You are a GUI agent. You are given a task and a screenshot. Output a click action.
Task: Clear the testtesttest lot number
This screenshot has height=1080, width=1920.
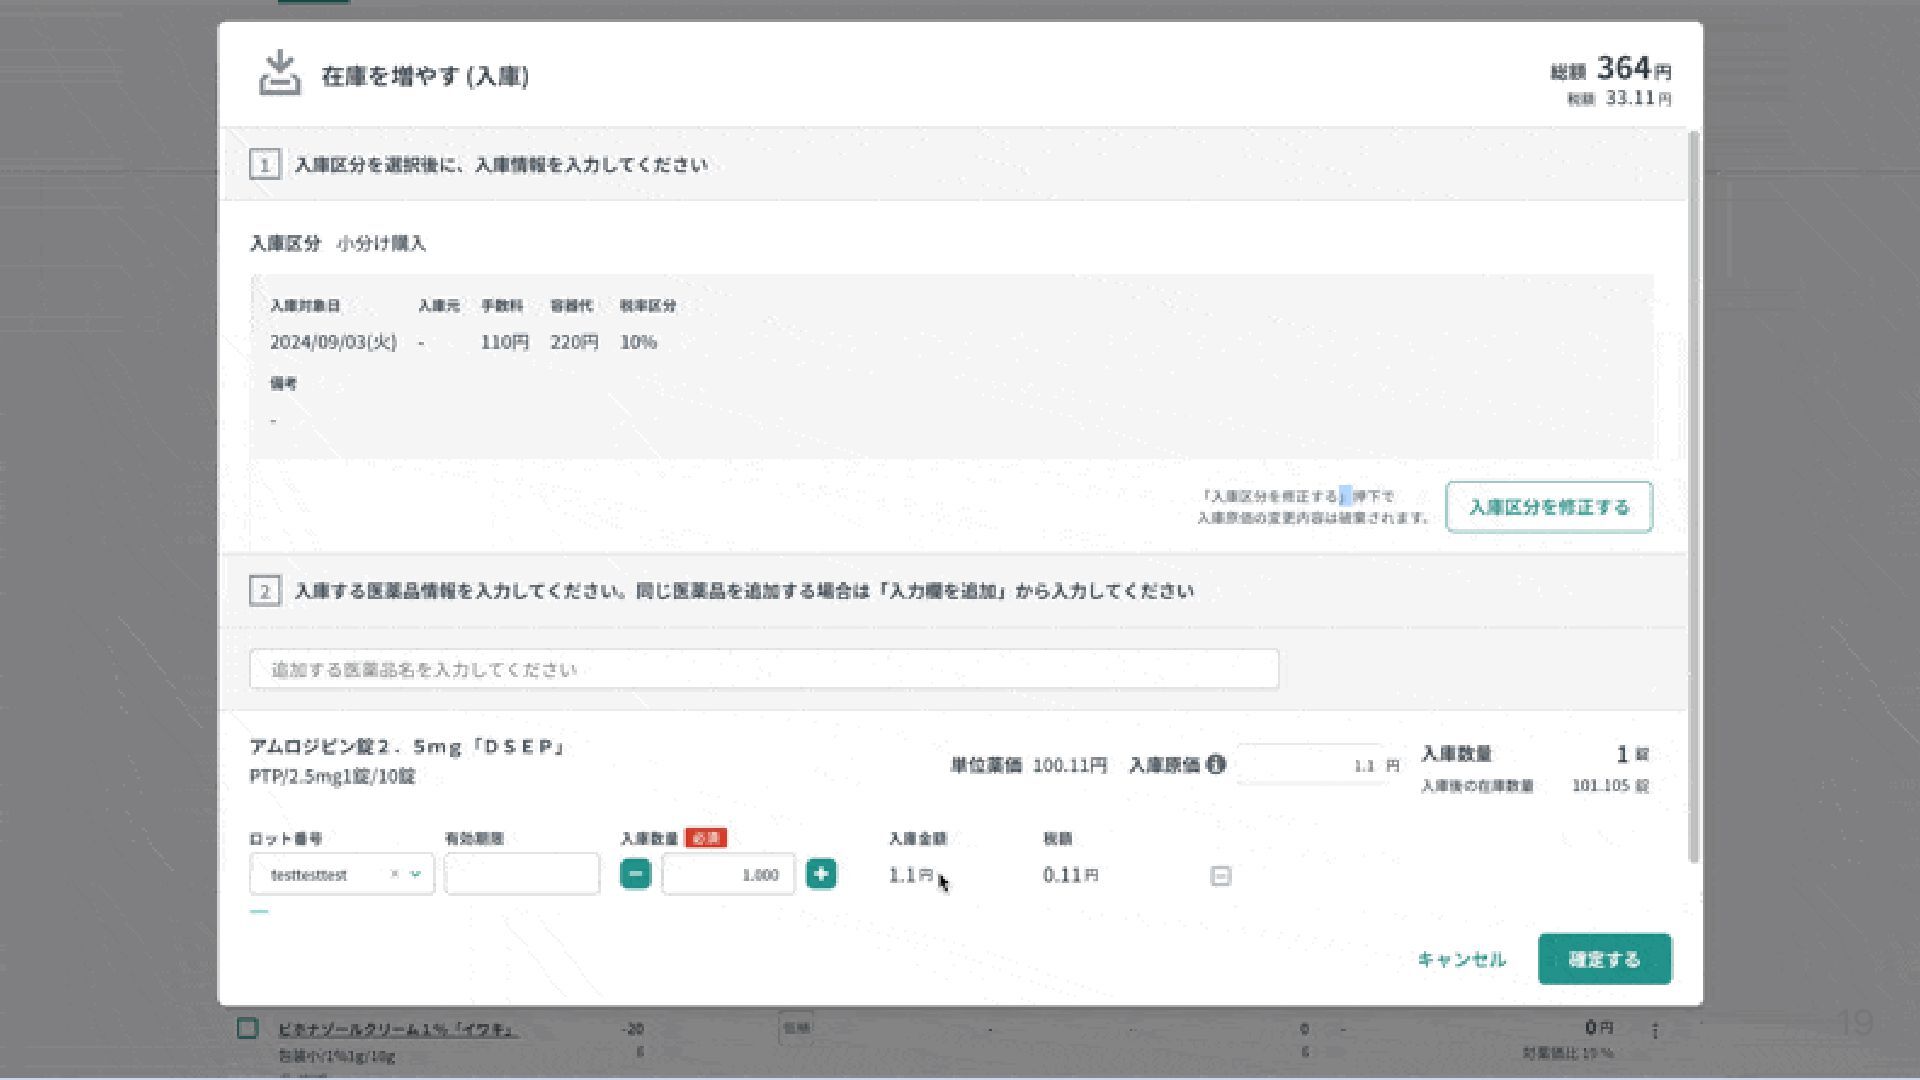(394, 874)
